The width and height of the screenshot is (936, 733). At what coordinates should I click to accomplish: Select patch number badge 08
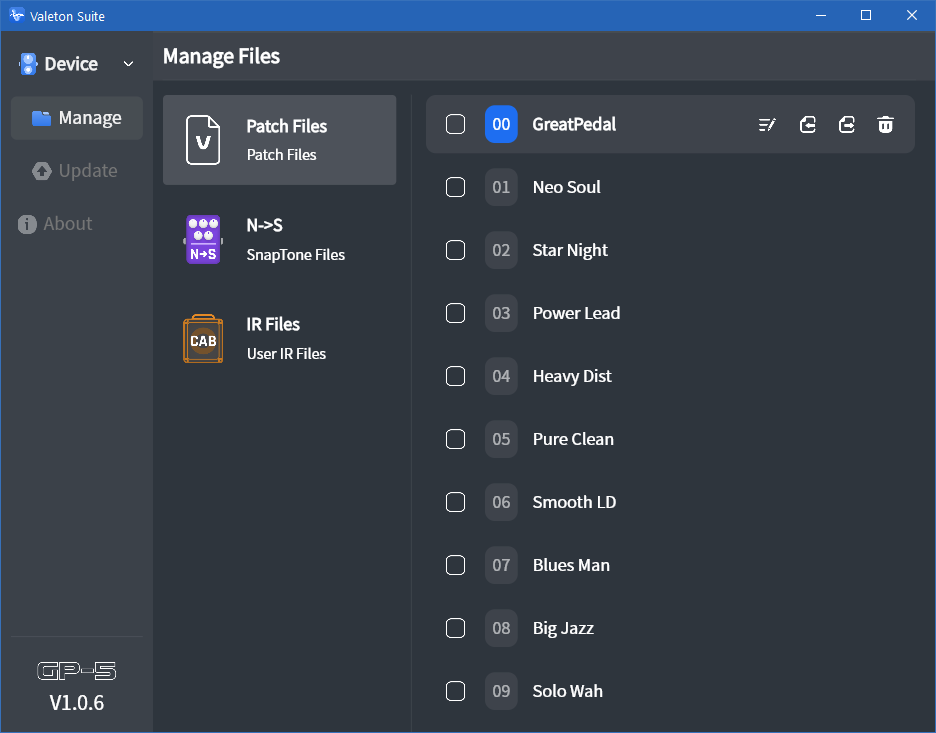501,628
